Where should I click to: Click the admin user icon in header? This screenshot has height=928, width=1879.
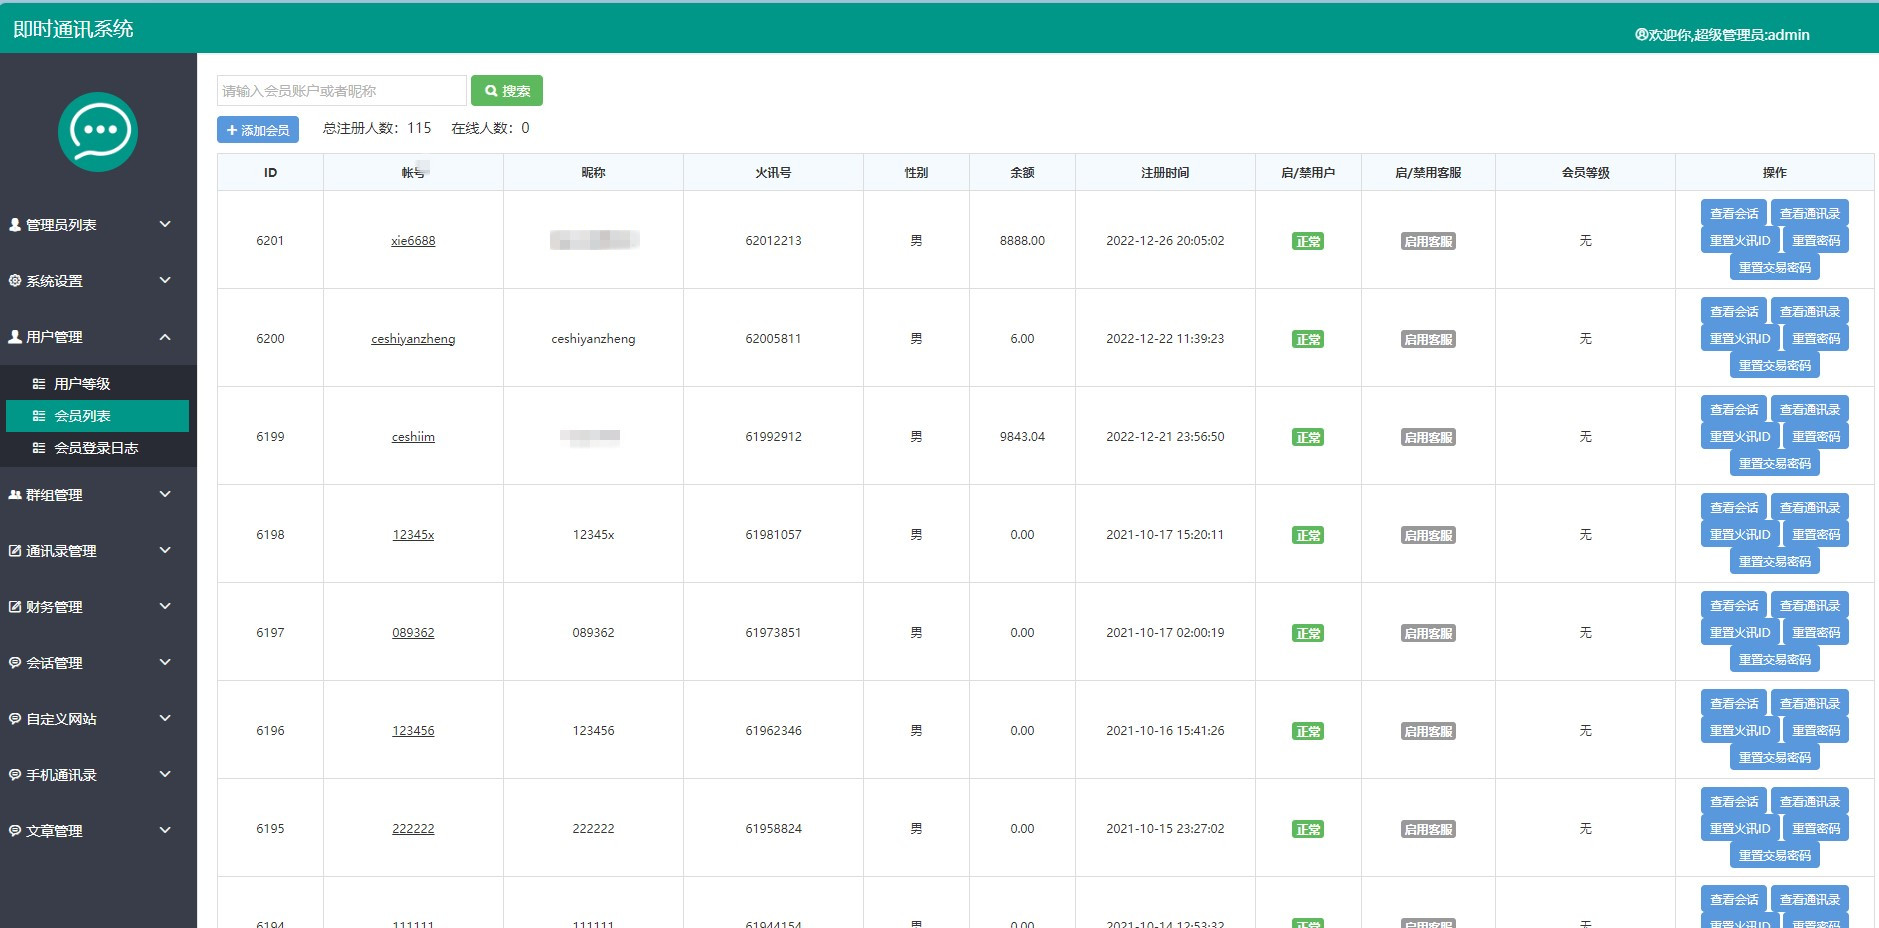[x=1641, y=35]
